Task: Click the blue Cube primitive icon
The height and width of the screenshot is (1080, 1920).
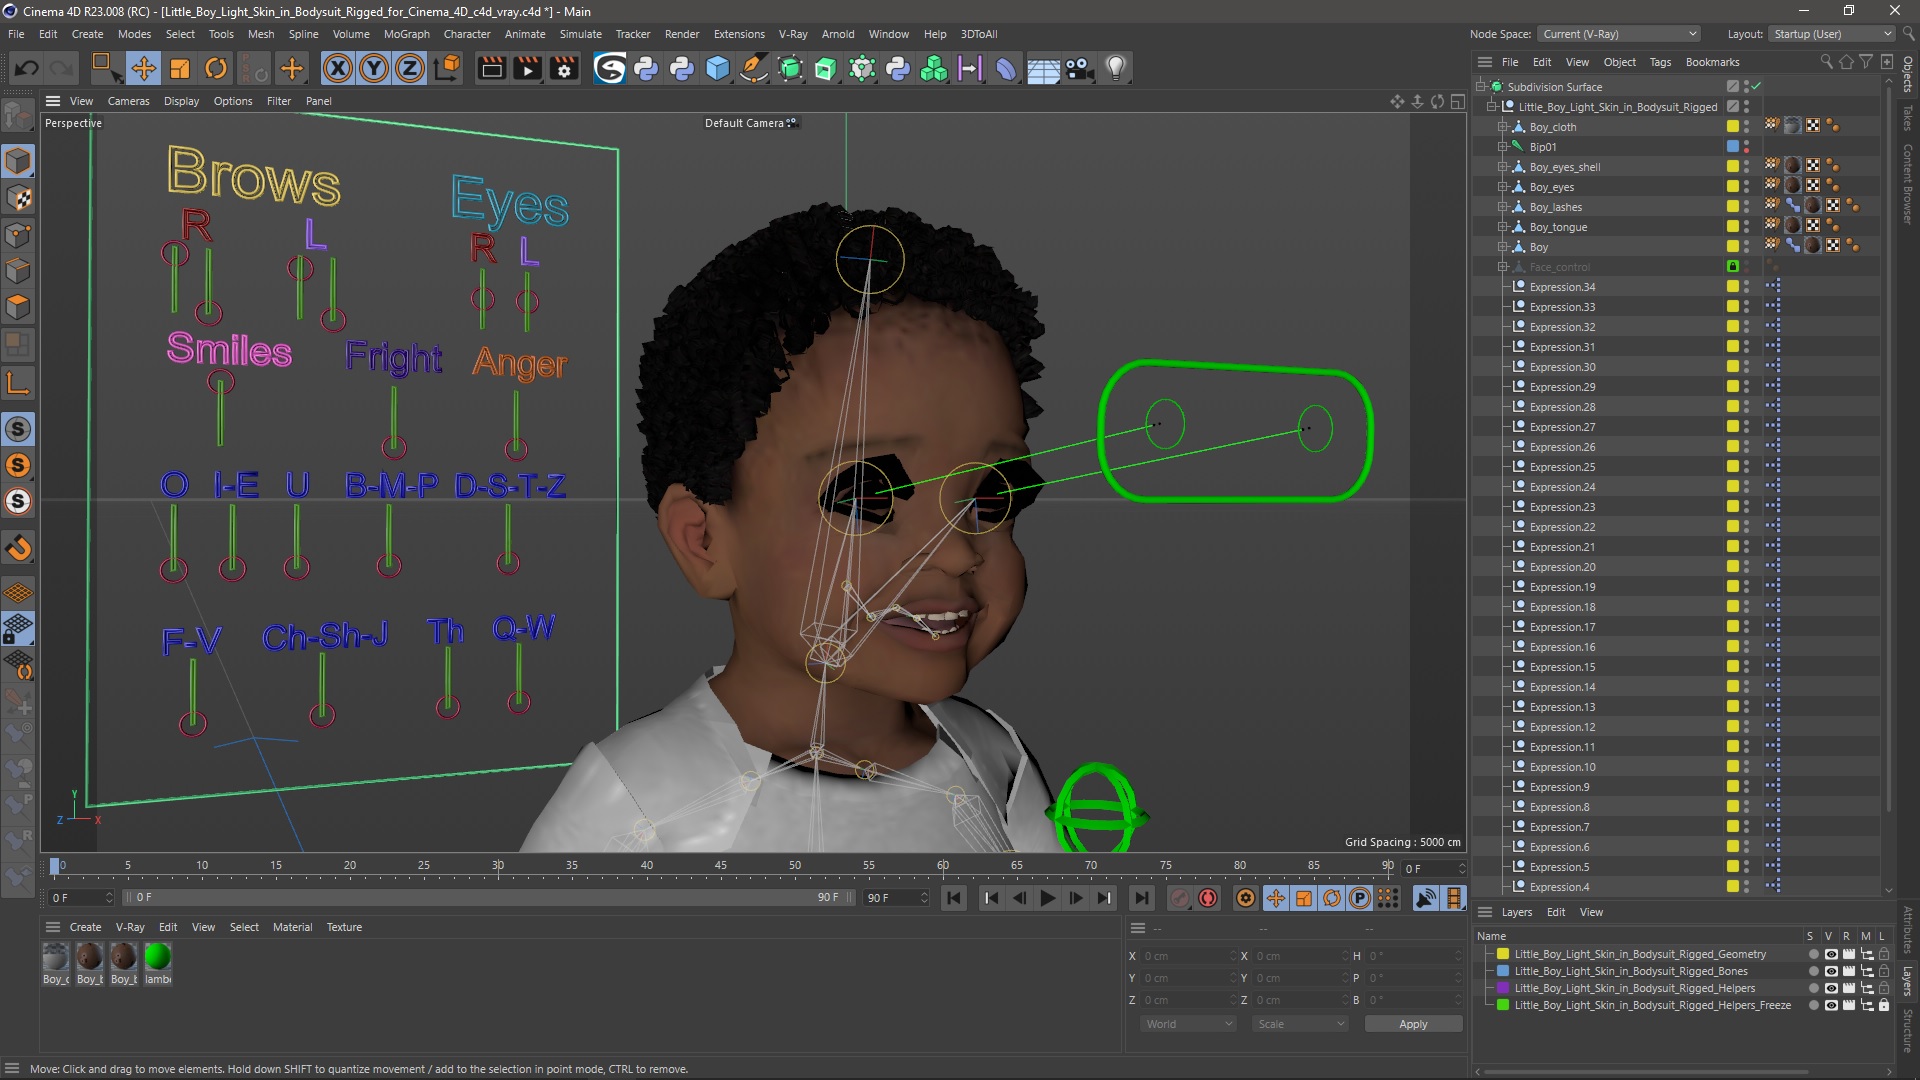Action: 718,68
